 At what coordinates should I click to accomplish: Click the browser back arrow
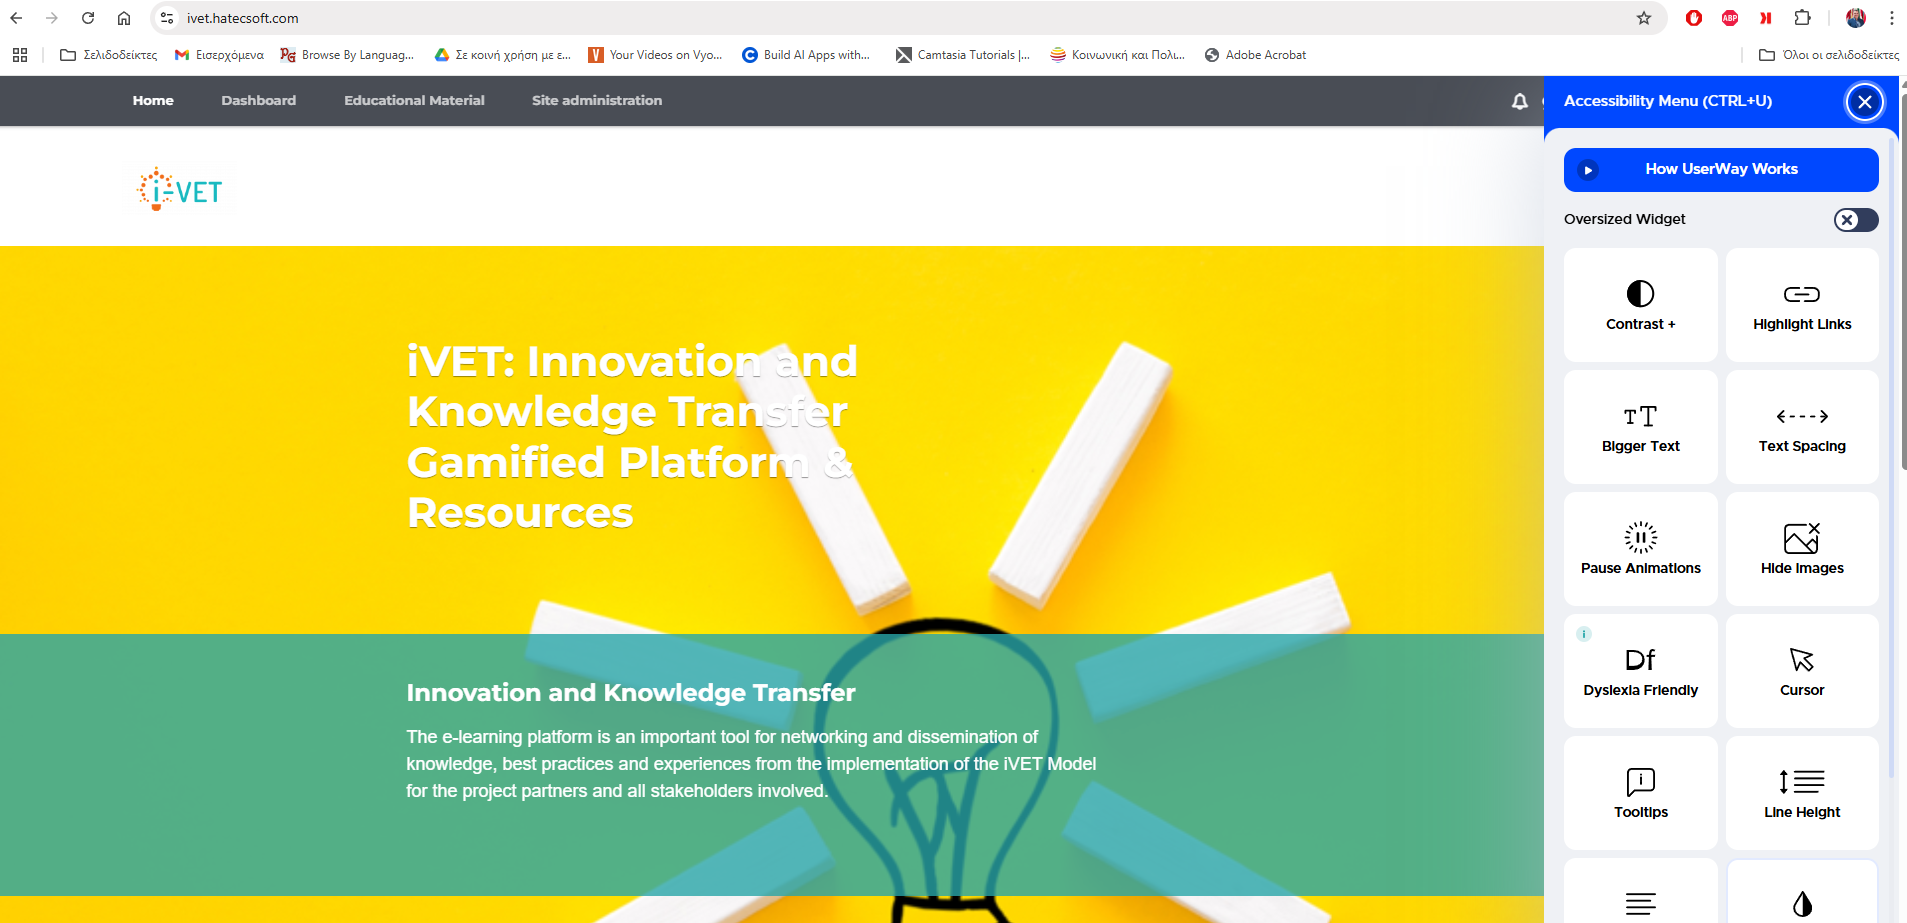[16, 18]
